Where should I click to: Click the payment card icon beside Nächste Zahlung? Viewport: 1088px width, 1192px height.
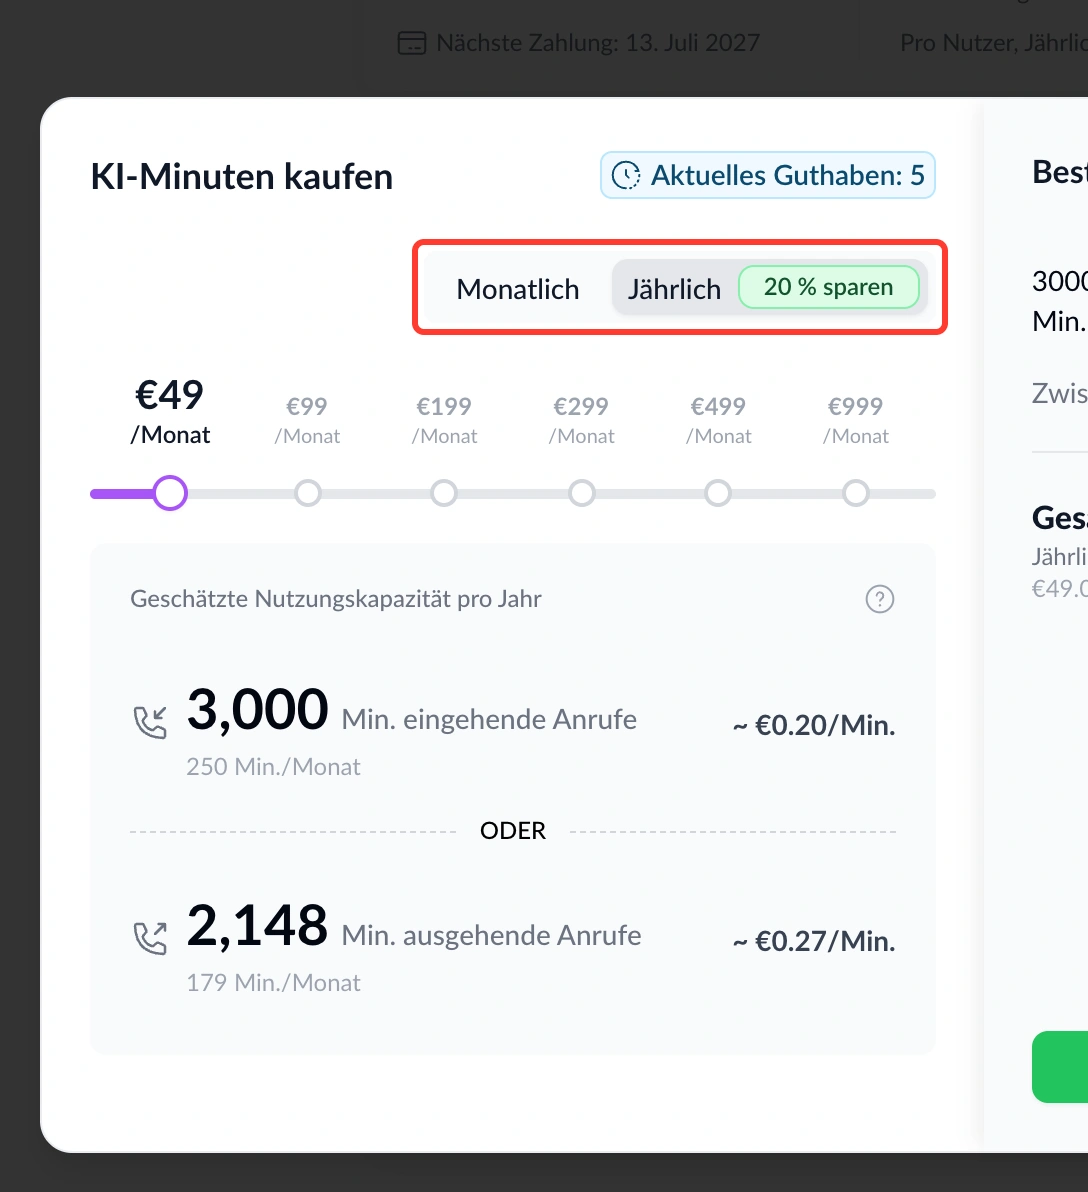tap(412, 43)
